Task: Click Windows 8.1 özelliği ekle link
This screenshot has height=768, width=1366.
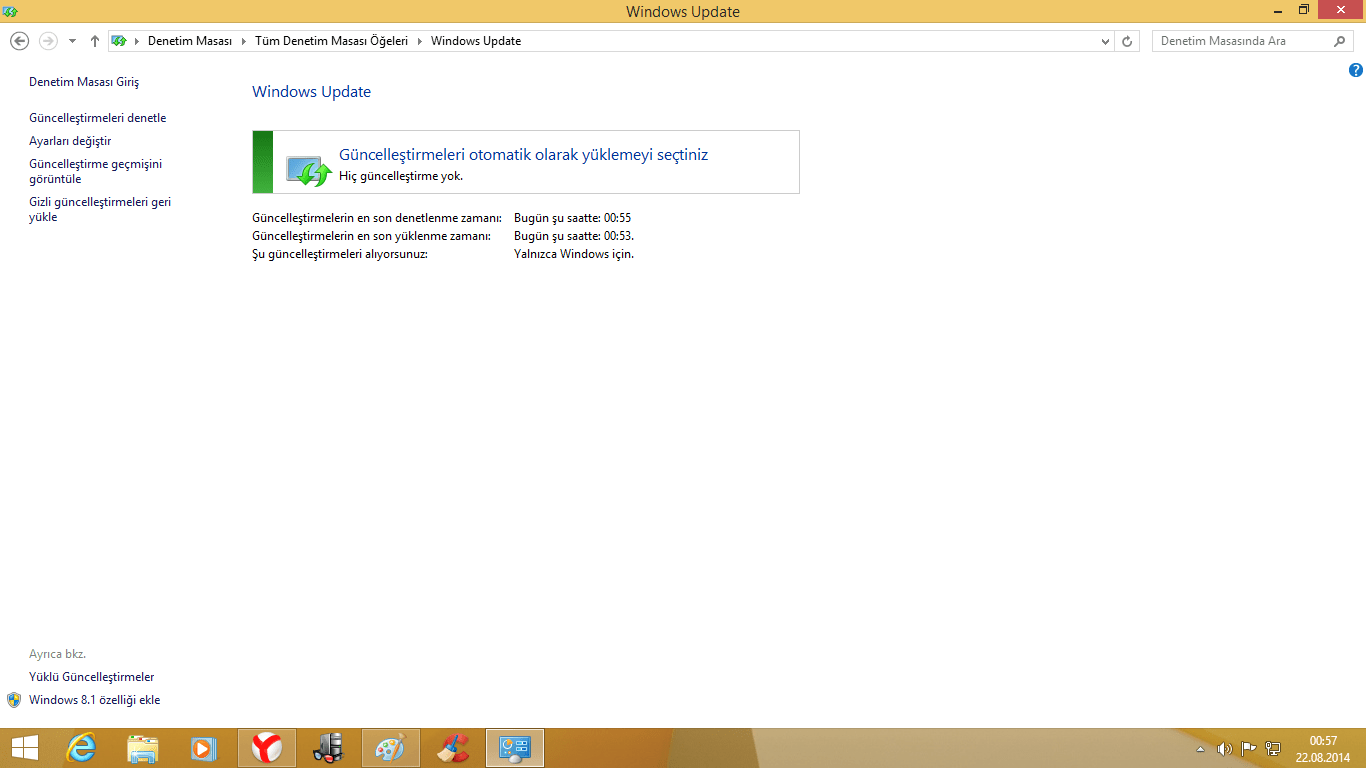Action: click(x=94, y=700)
